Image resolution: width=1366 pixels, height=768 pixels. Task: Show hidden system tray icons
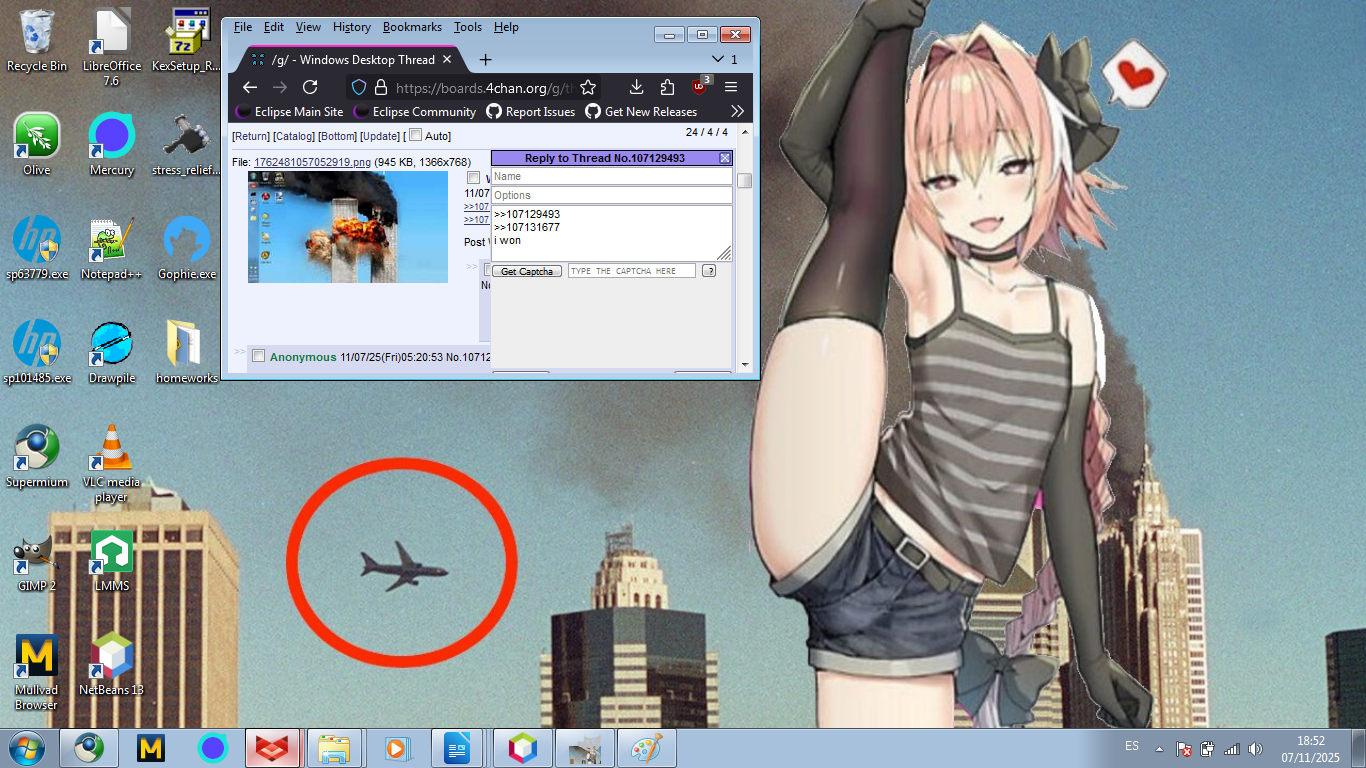pyautogui.click(x=1159, y=748)
